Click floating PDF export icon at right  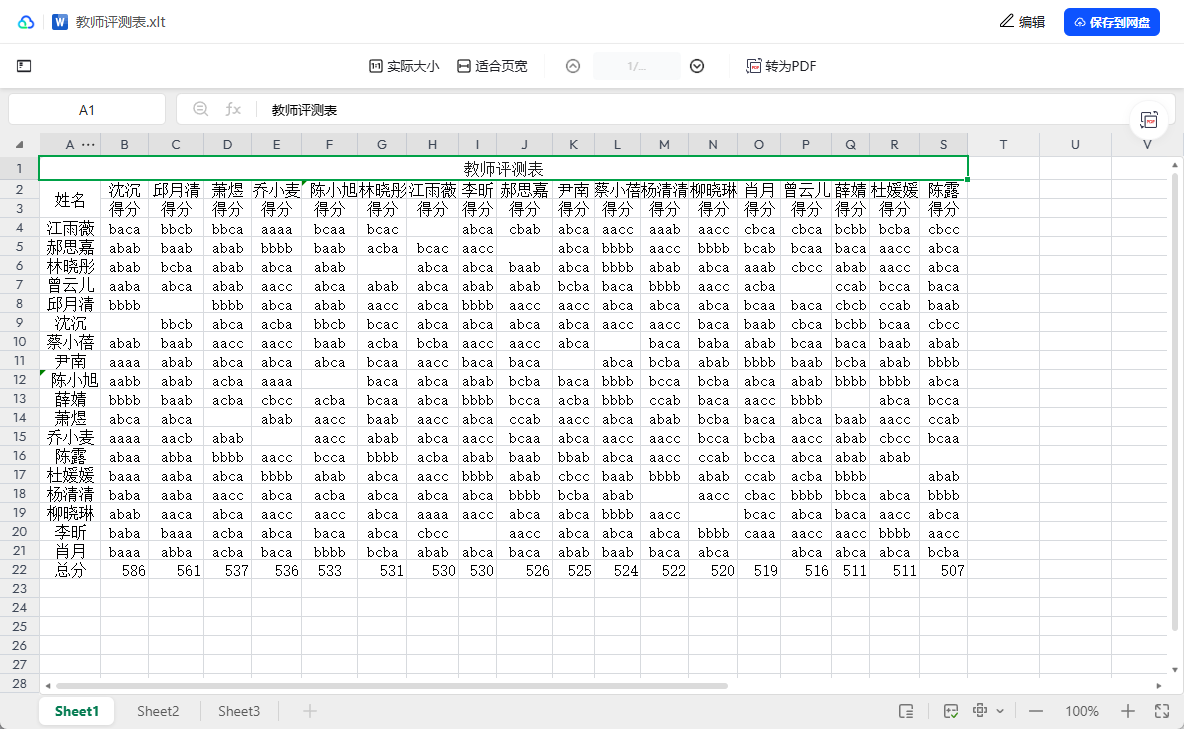(1149, 120)
